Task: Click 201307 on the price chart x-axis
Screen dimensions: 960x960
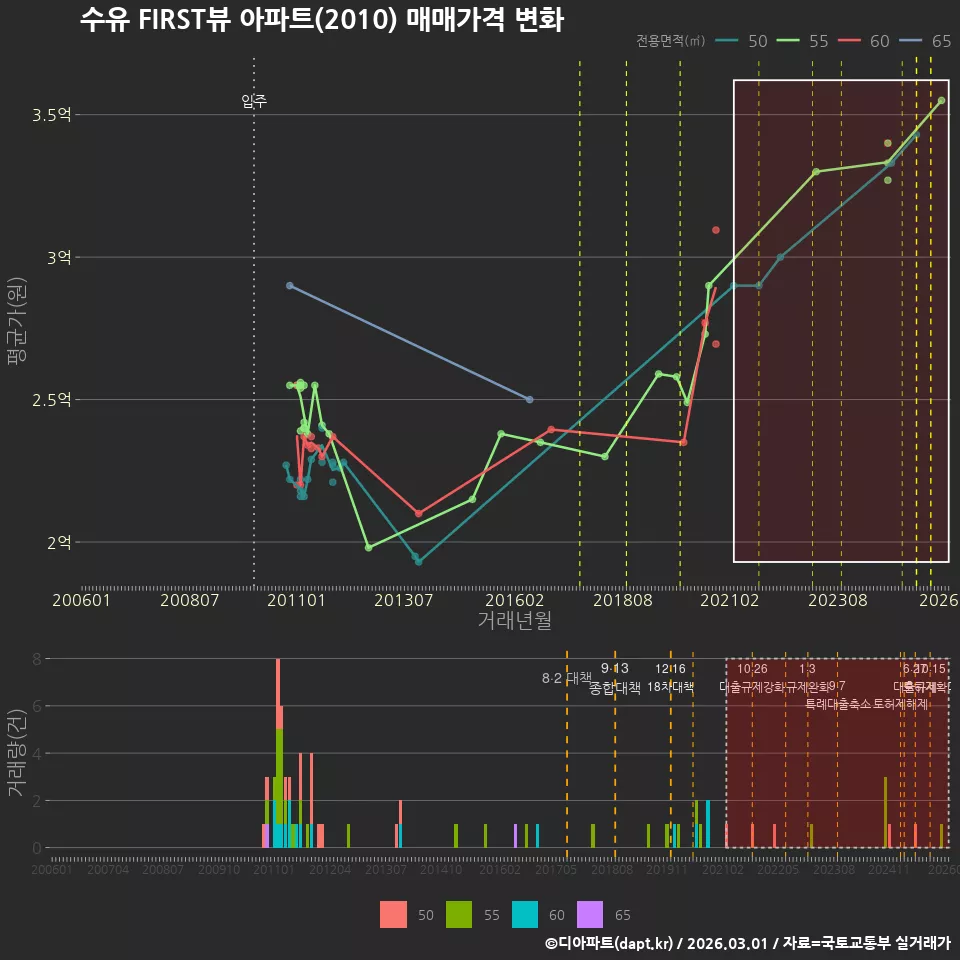Action: pyautogui.click(x=403, y=600)
